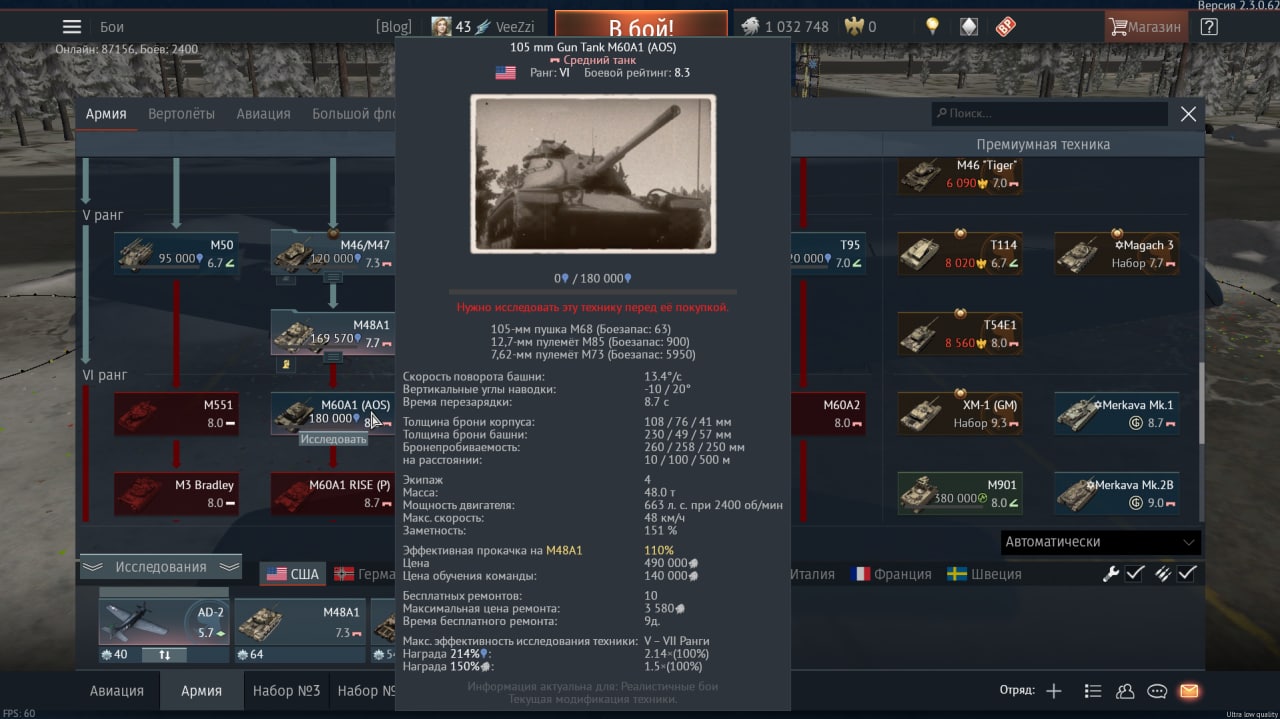The height and width of the screenshot is (719, 1280).
Task: Open the orange mail envelope icon
Action: [x=1188, y=691]
